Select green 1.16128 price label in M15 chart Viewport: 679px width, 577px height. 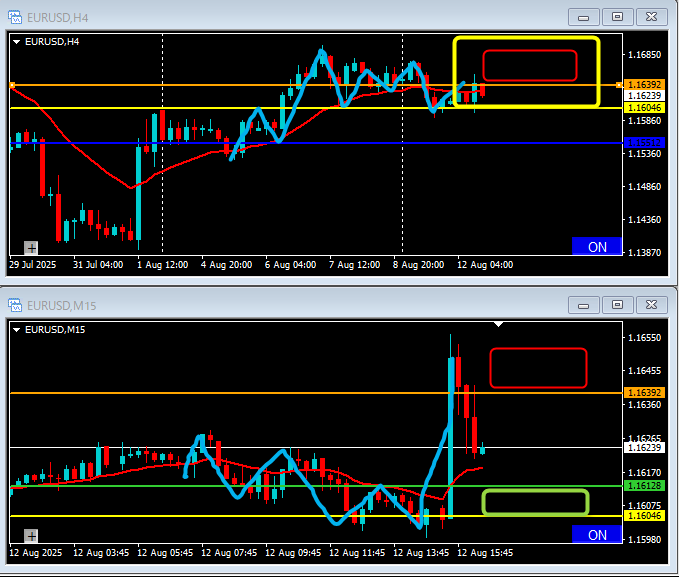[644, 486]
